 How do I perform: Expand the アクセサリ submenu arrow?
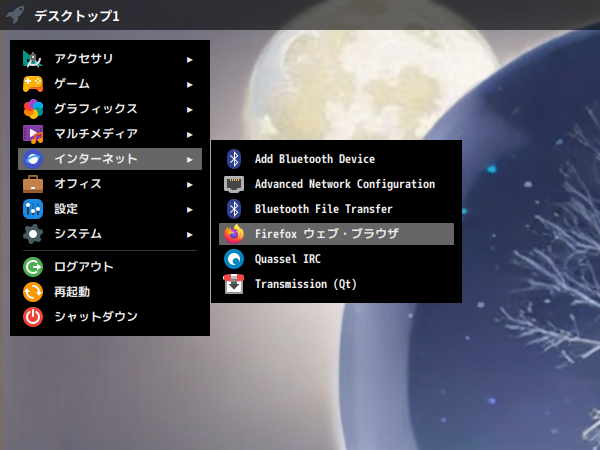pyautogui.click(x=189, y=60)
